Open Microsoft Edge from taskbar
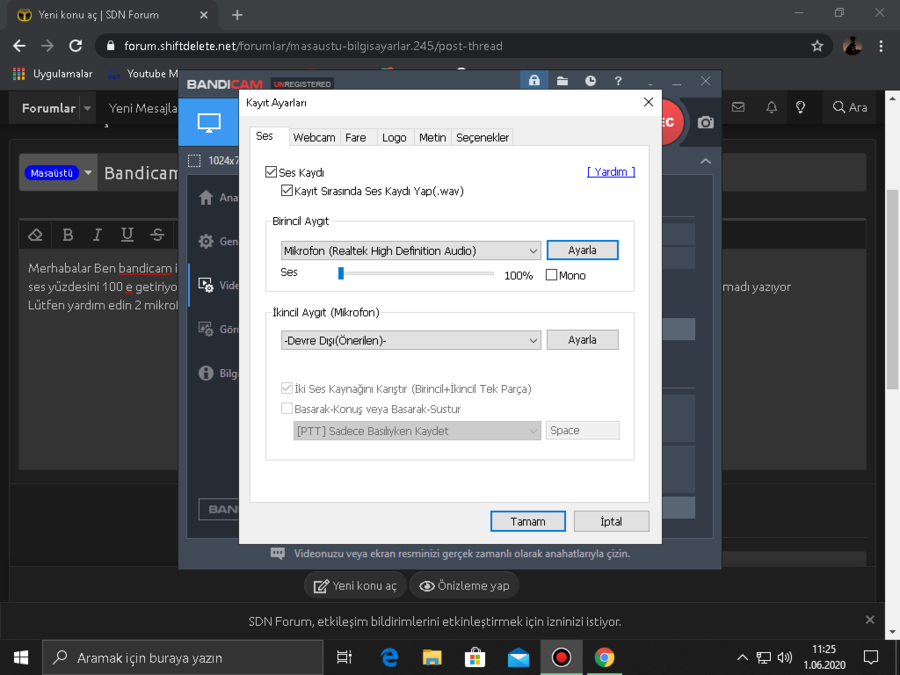 389,657
